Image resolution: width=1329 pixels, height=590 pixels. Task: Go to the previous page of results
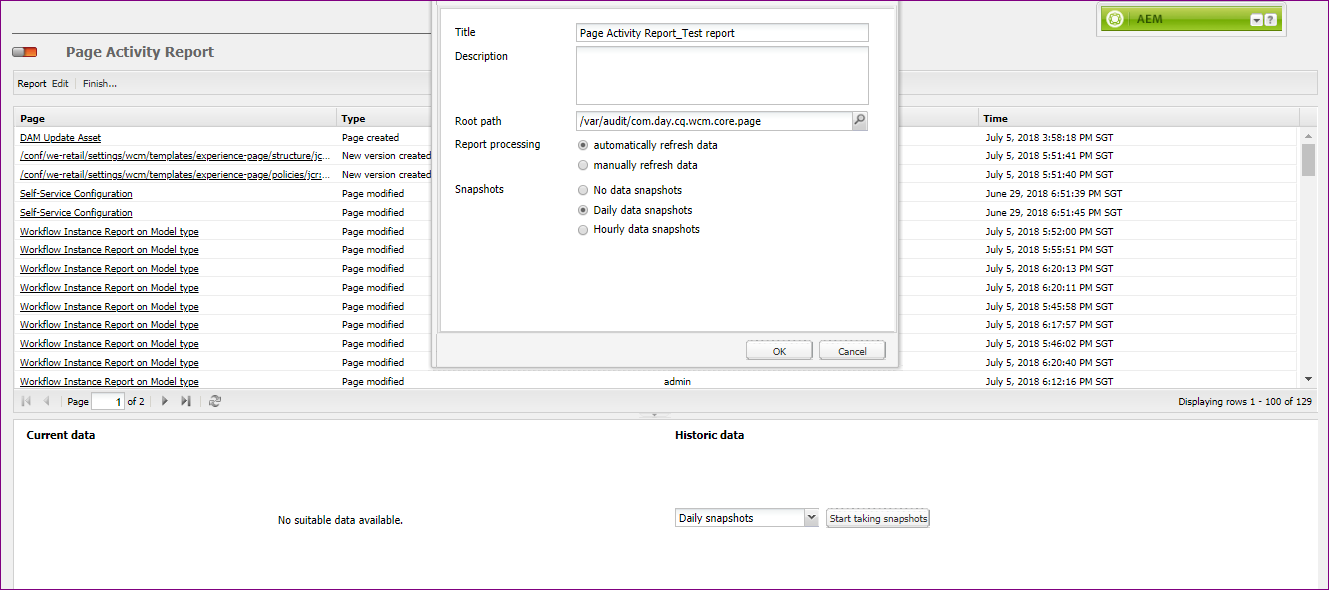[x=46, y=400]
